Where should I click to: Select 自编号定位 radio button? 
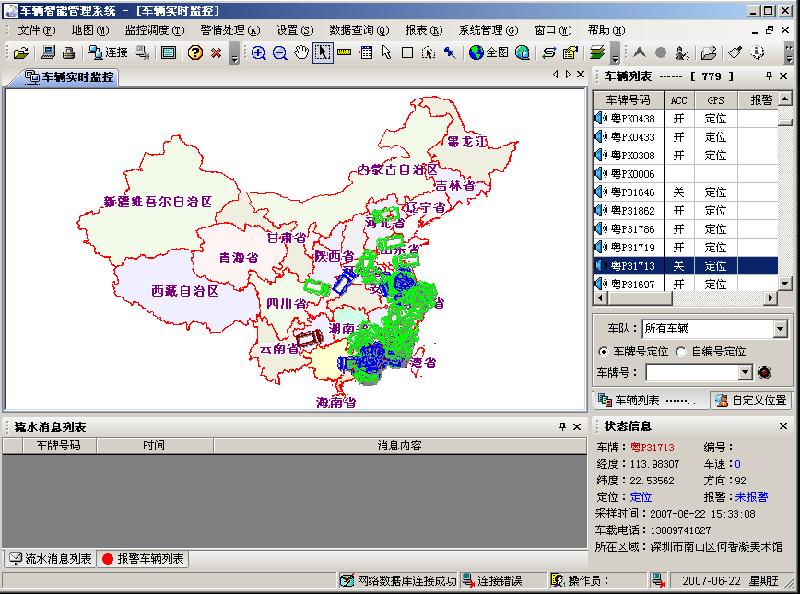[681, 351]
